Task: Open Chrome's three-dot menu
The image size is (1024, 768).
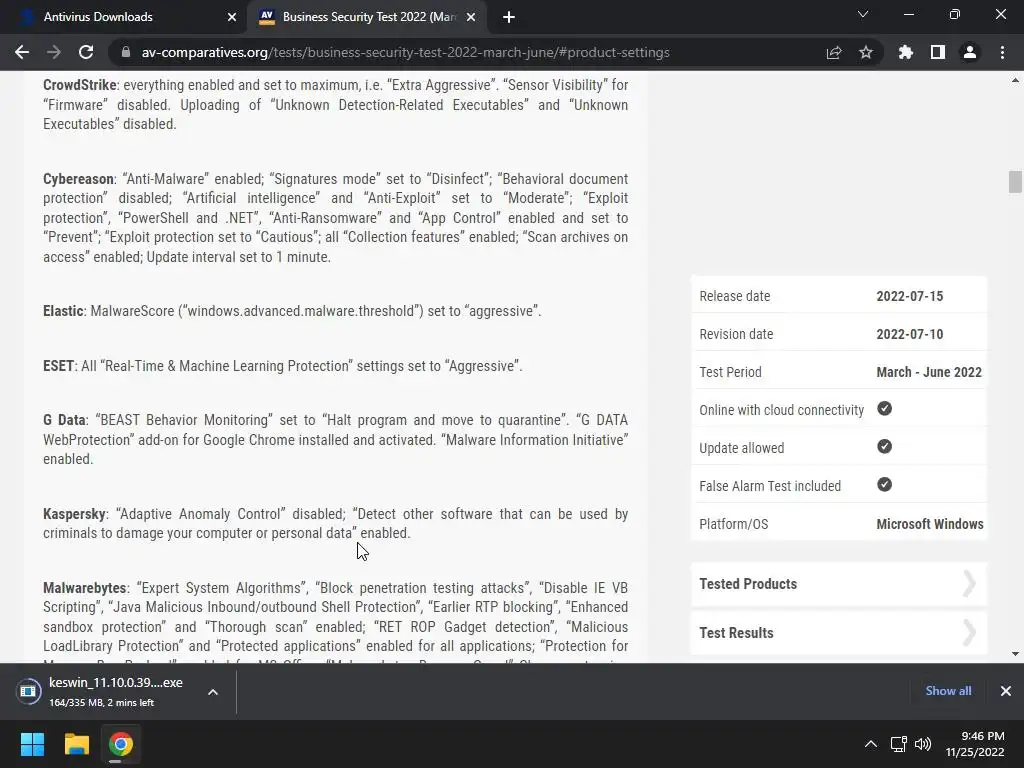Action: (x=1002, y=52)
